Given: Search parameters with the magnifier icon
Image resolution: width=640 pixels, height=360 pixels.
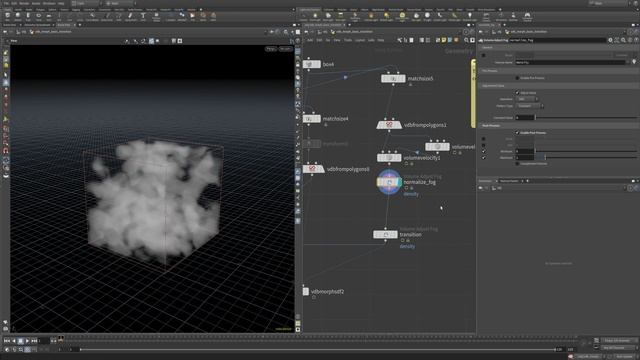Looking at the screenshot, I should [x=623, y=40].
